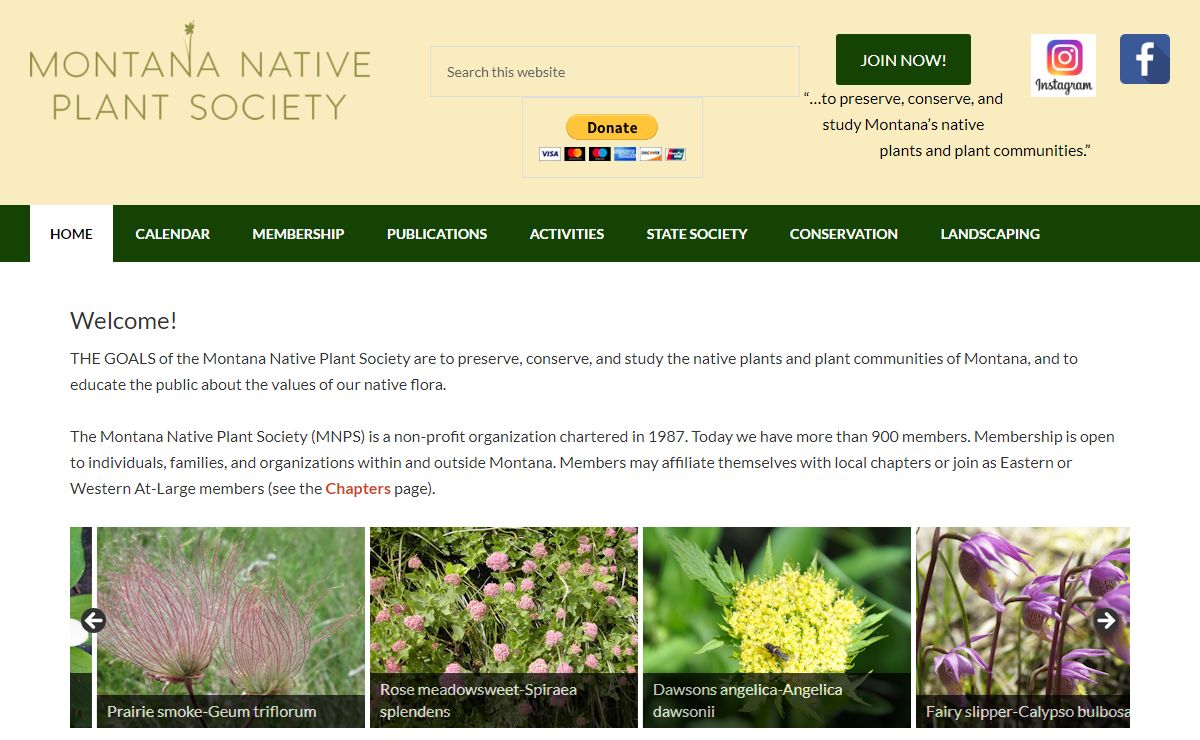
Task: Follow the Chapters page link
Action: point(357,489)
